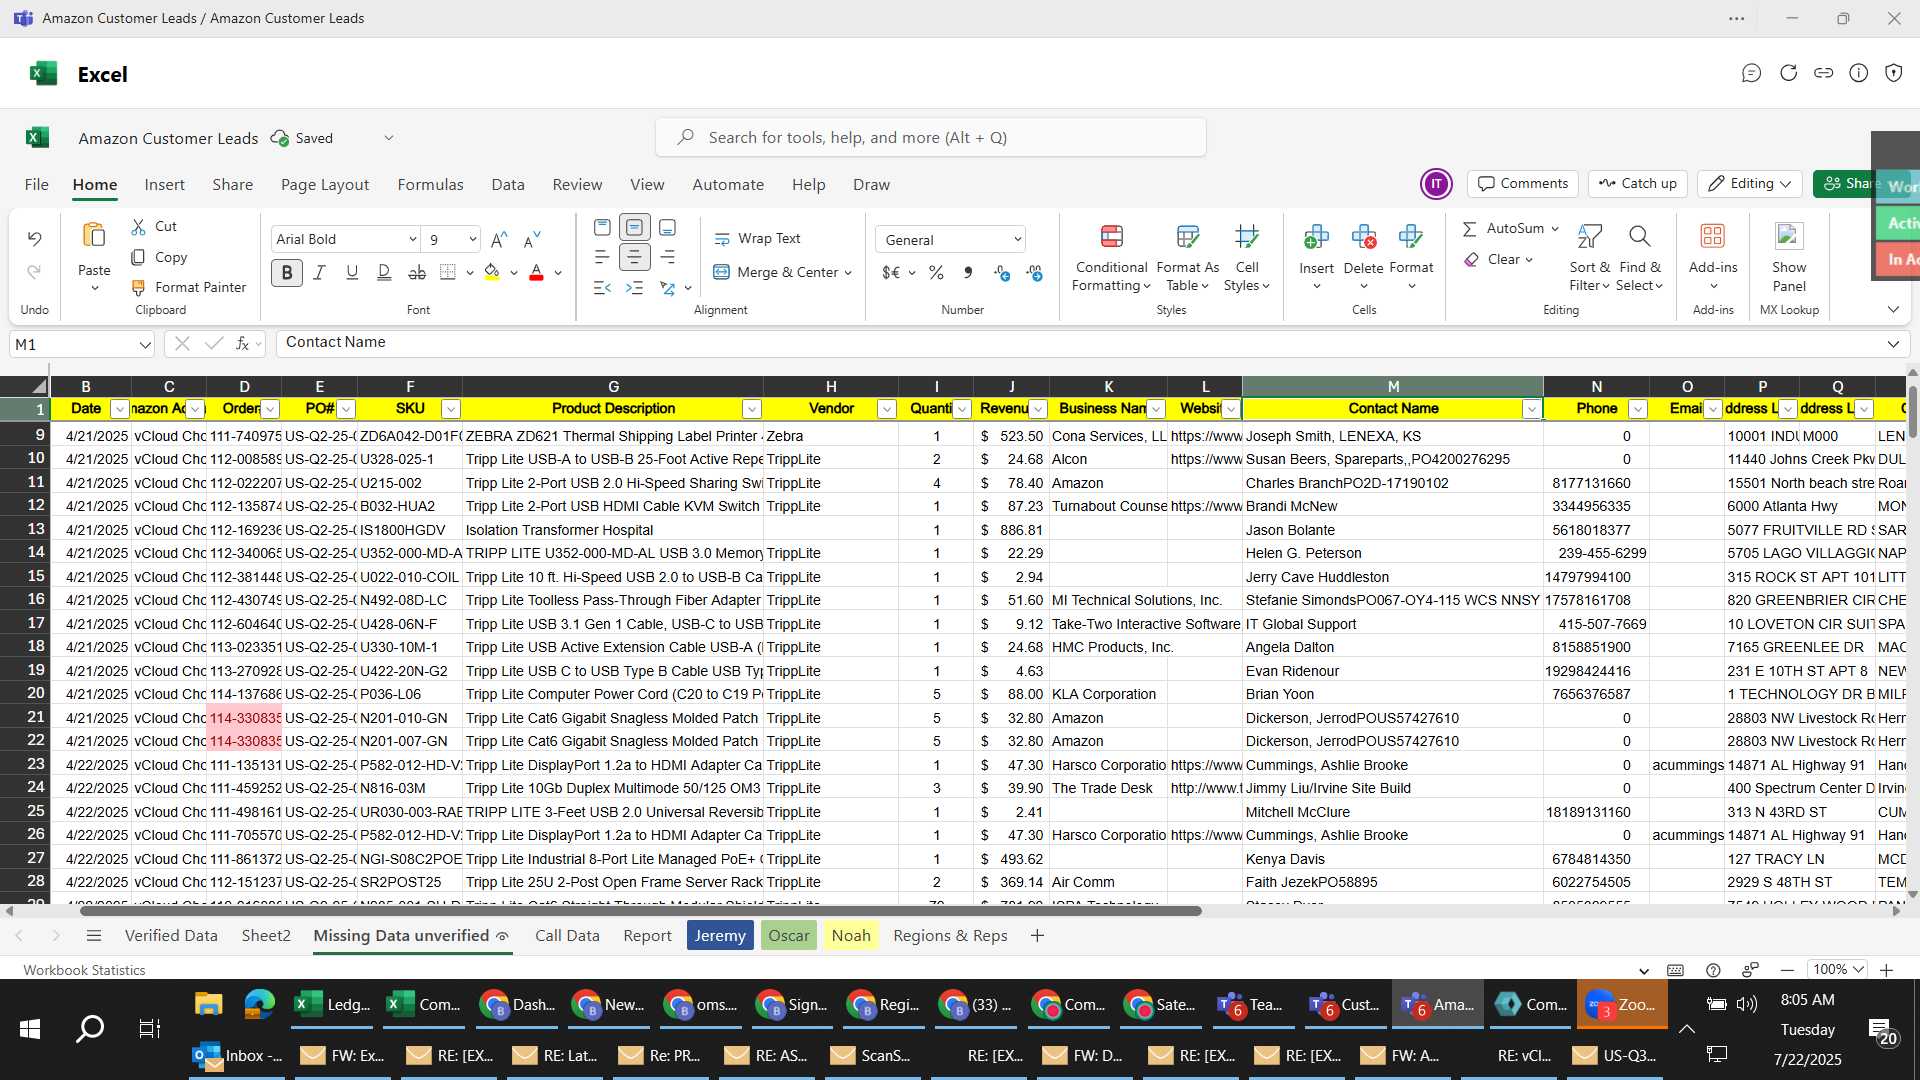Click the Catch up button
This screenshot has width=1920, height=1080.
[1637, 184]
